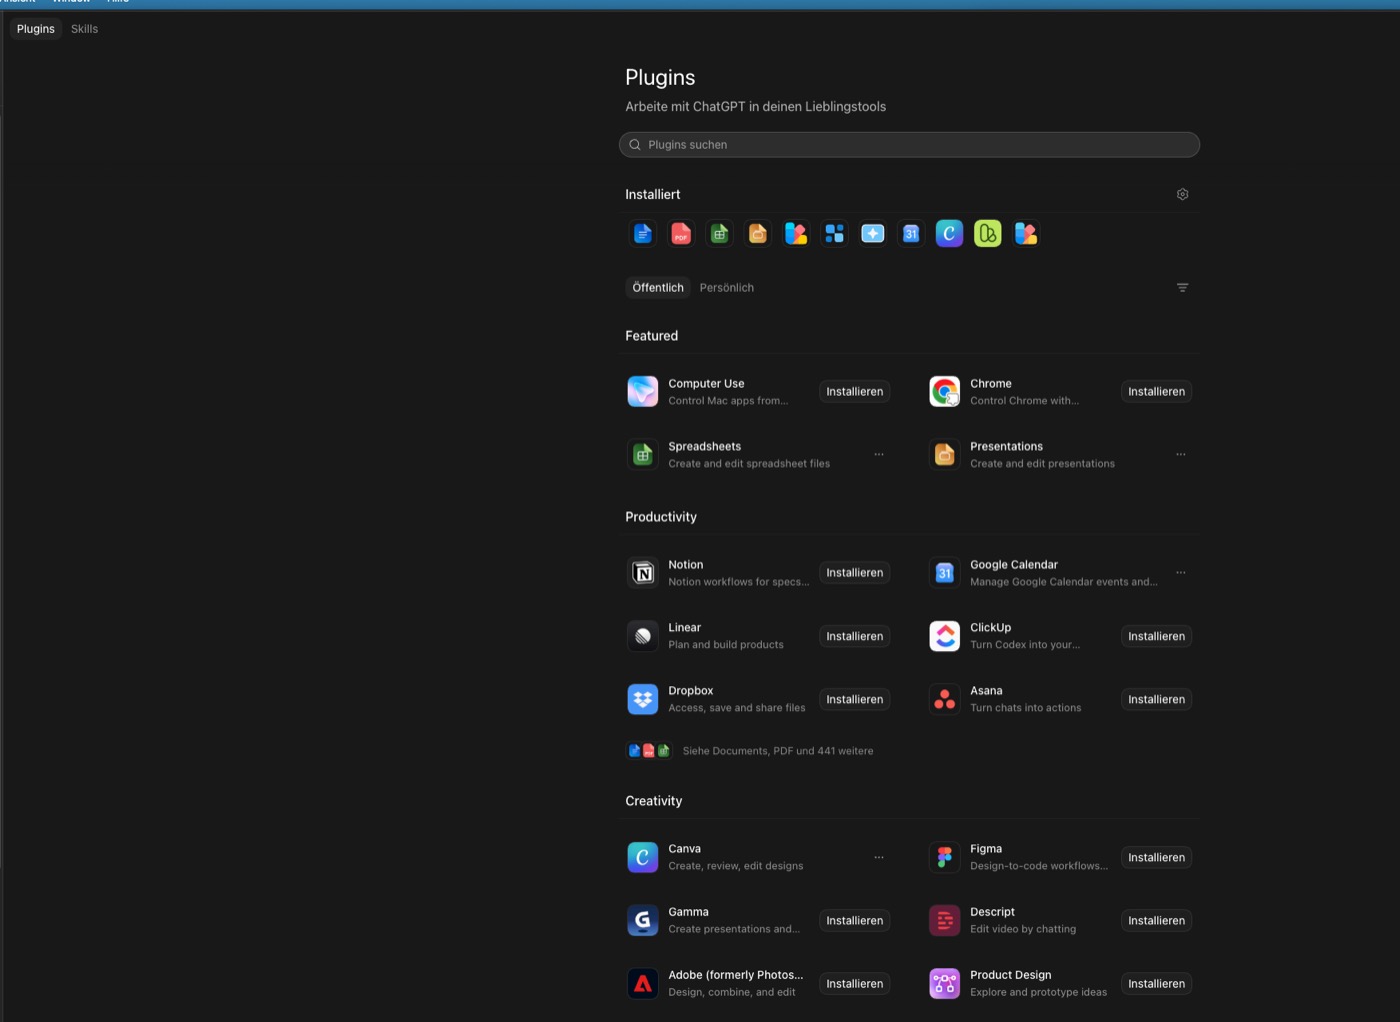Install the Computer Use plugin
Viewport: 1400px width, 1022px height.
coord(855,392)
